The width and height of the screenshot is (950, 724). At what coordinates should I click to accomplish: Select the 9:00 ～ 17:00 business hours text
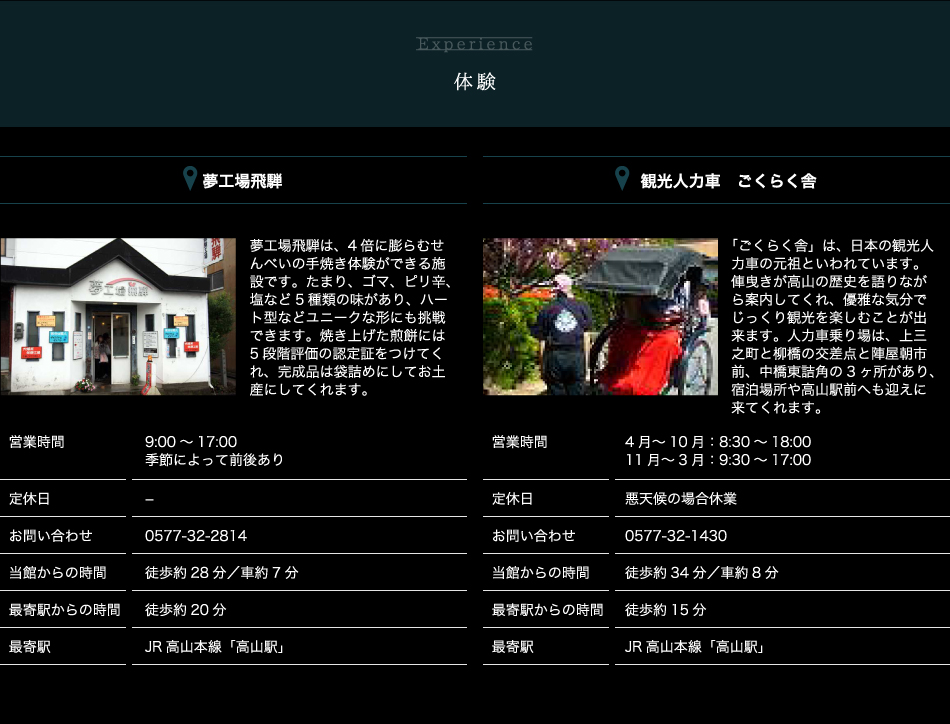(191, 442)
